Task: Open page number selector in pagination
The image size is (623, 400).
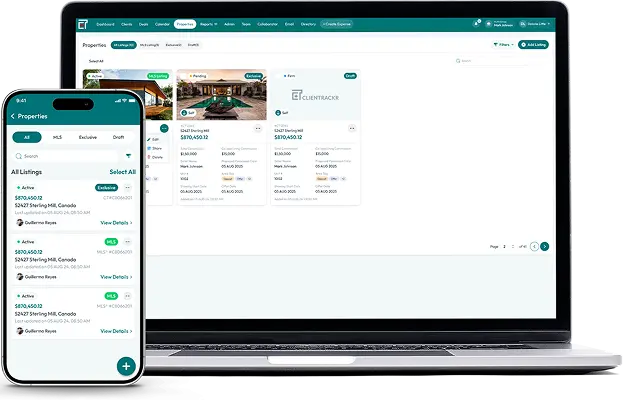Action: tap(508, 247)
